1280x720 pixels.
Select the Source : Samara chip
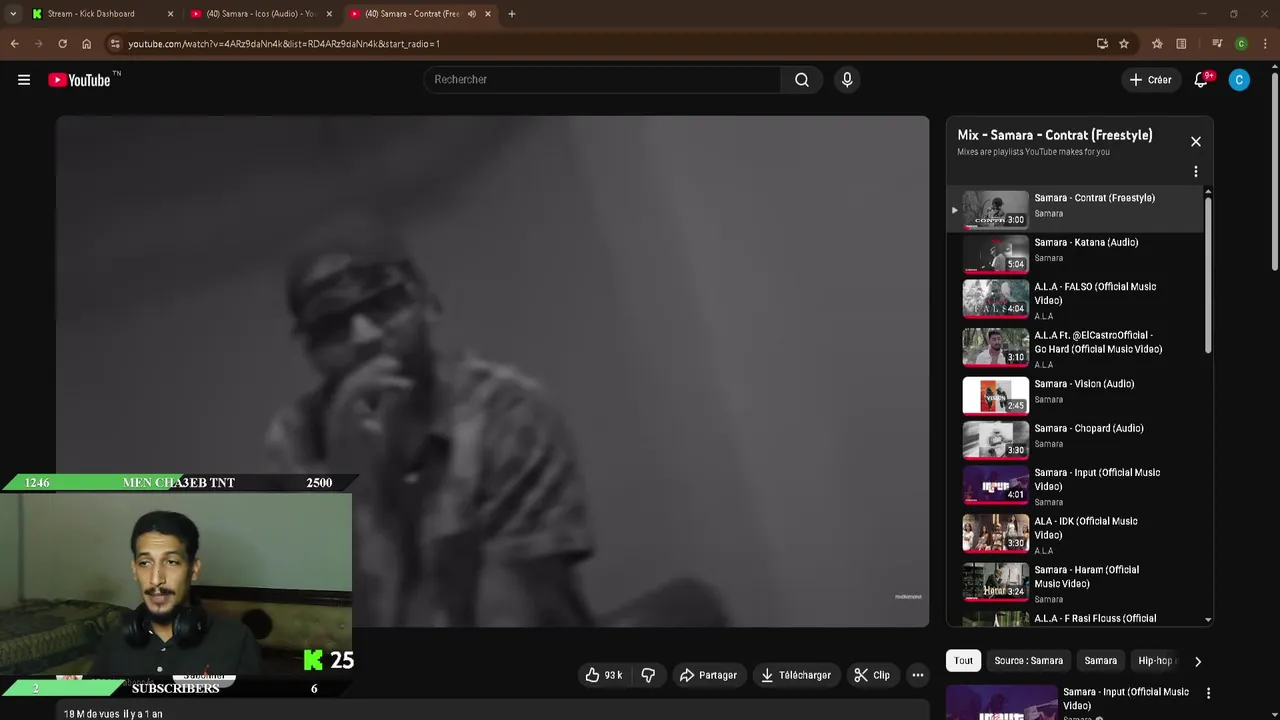[1028, 661]
